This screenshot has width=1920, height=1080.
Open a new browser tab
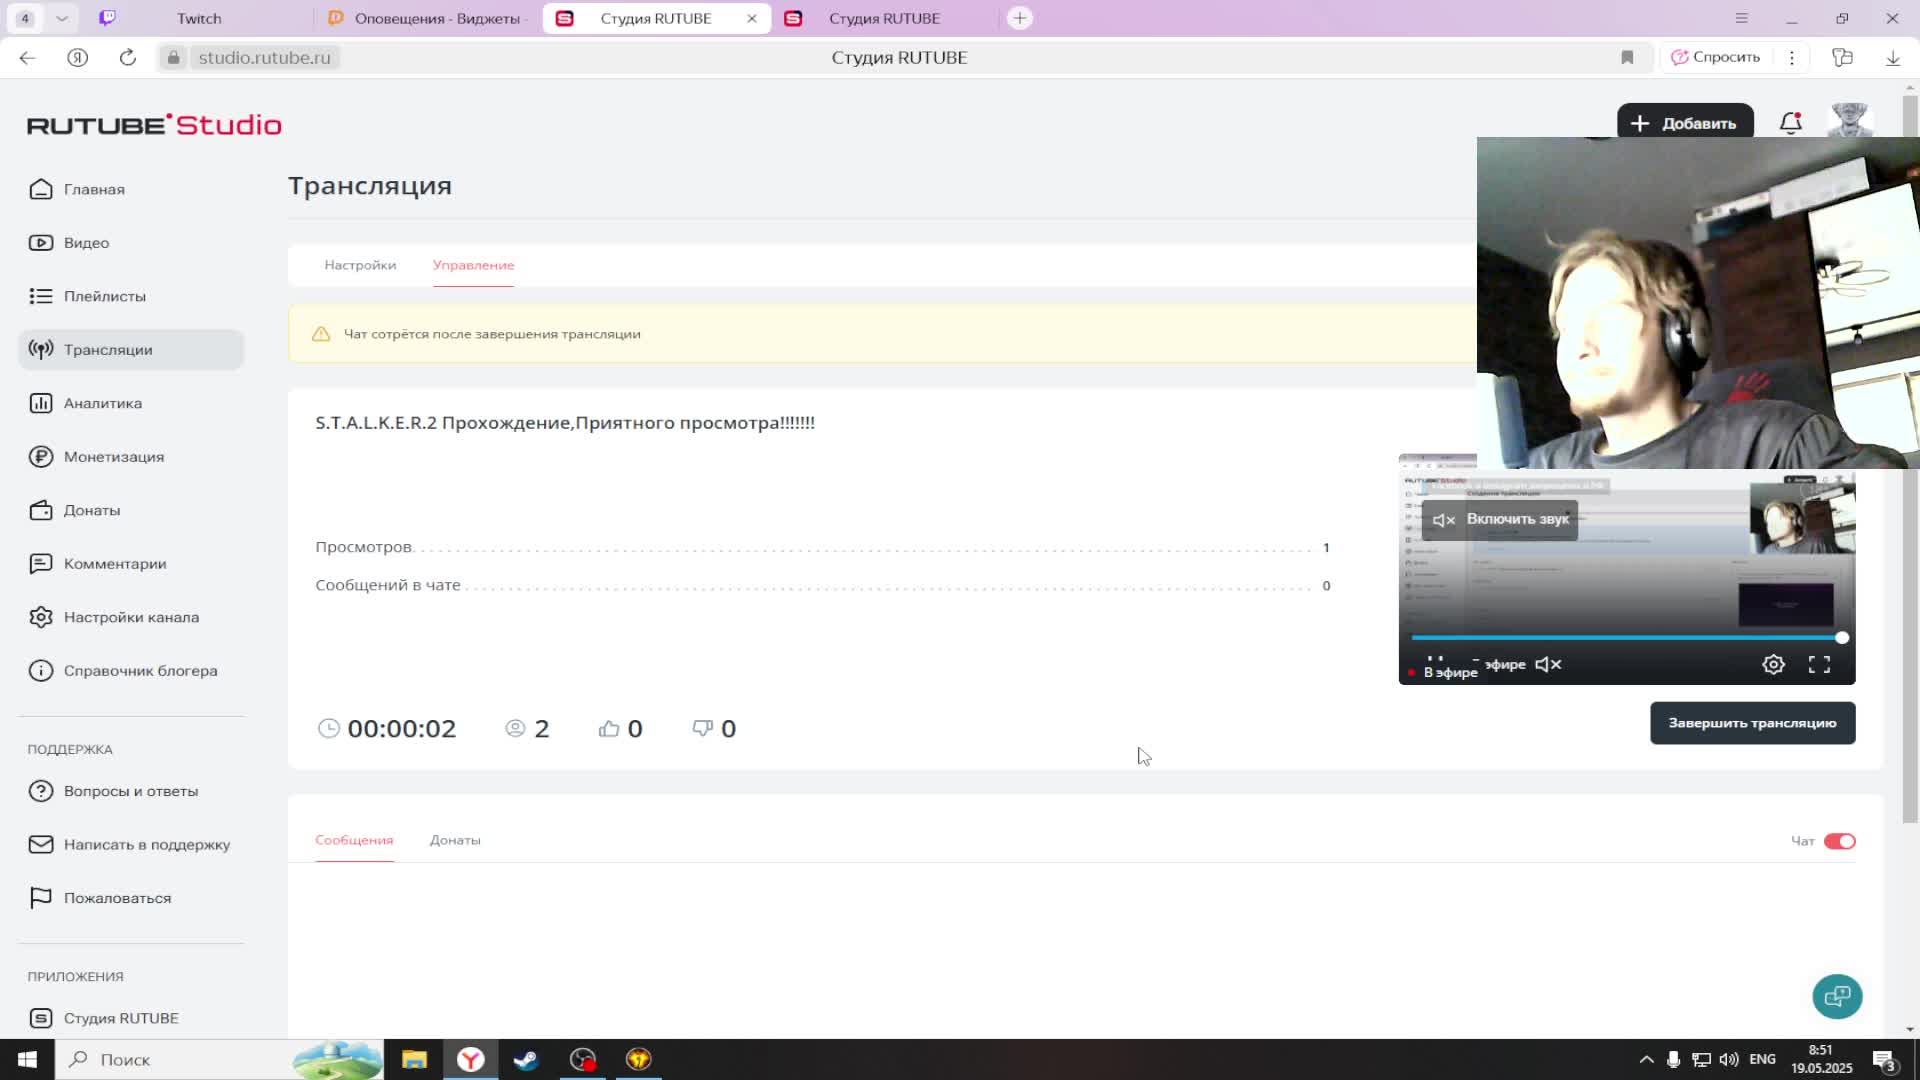[1019, 18]
